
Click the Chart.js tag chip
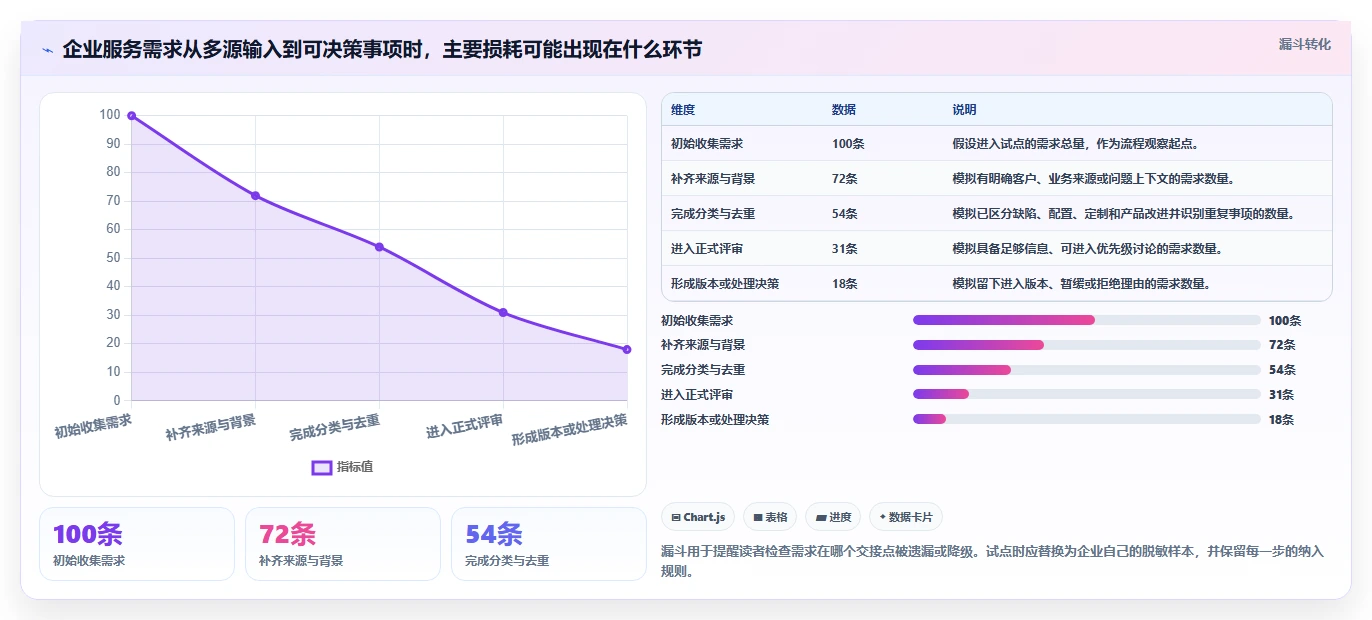click(699, 517)
